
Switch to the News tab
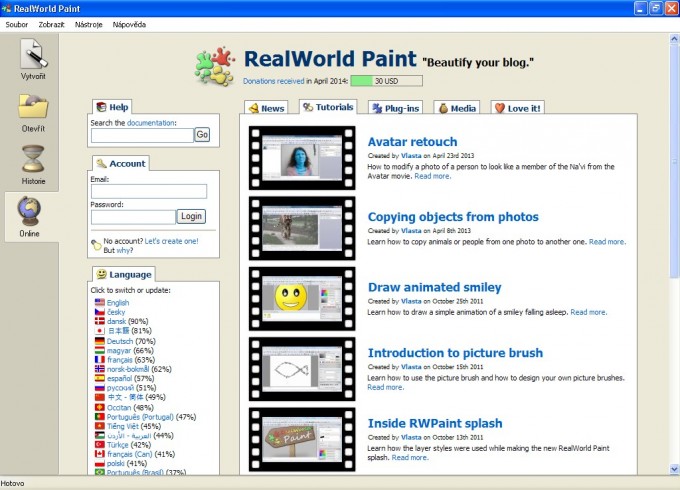coord(266,108)
